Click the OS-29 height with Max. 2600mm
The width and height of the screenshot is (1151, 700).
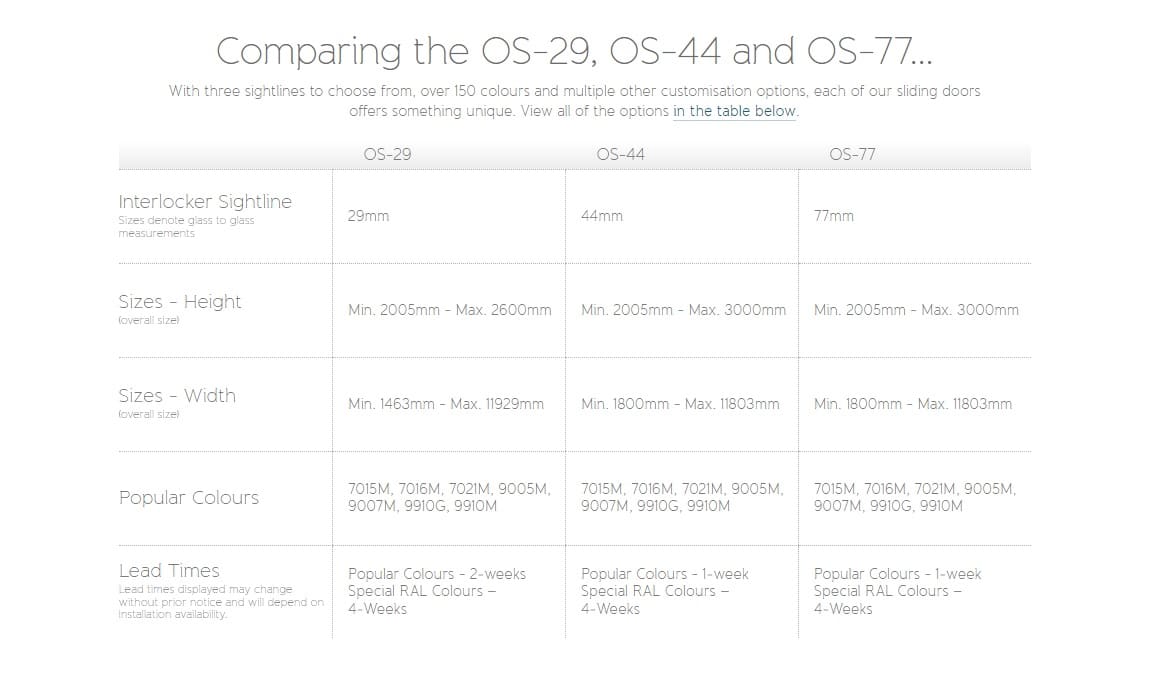pyautogui.click(x=449, y=310)
